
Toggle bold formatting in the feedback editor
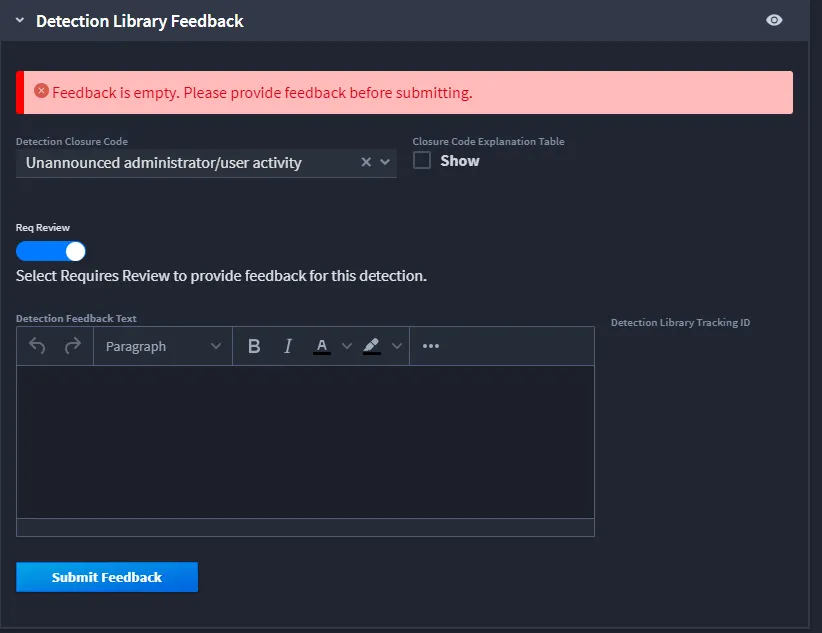pos(254,346)
